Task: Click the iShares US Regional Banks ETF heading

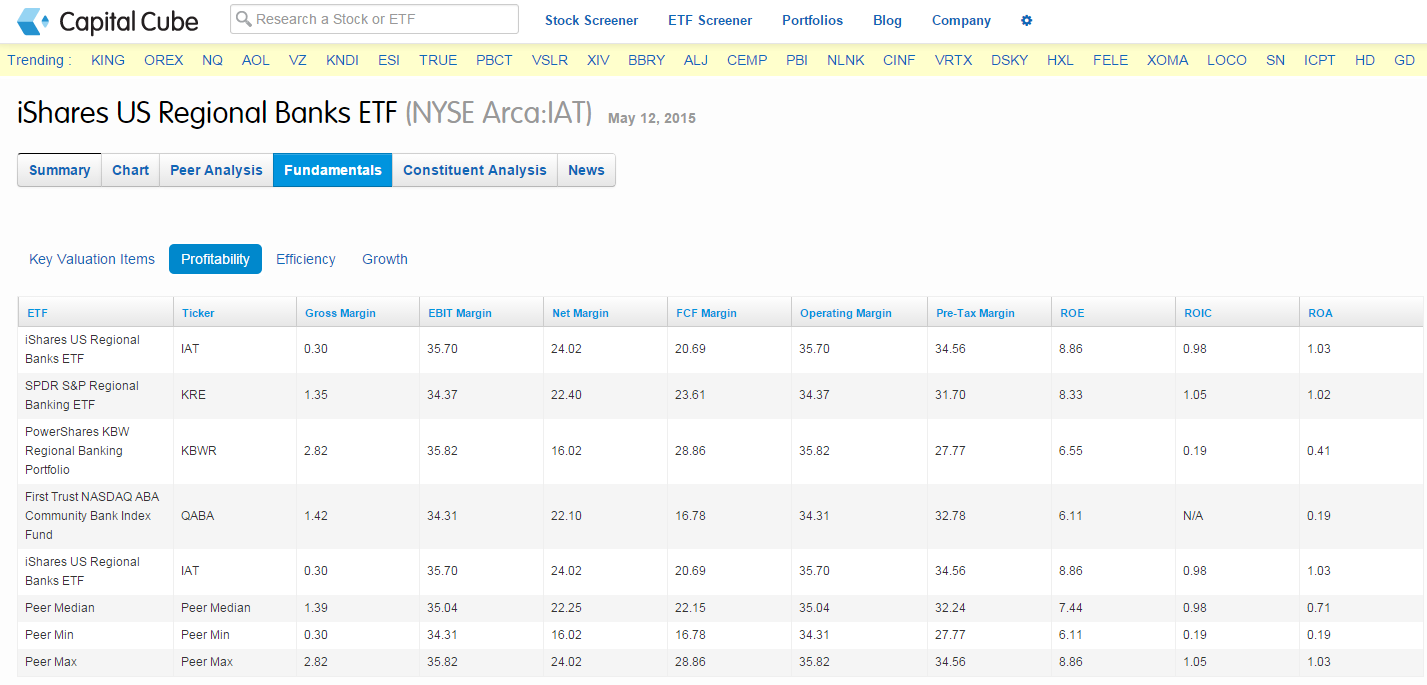Action: point(207,114)
